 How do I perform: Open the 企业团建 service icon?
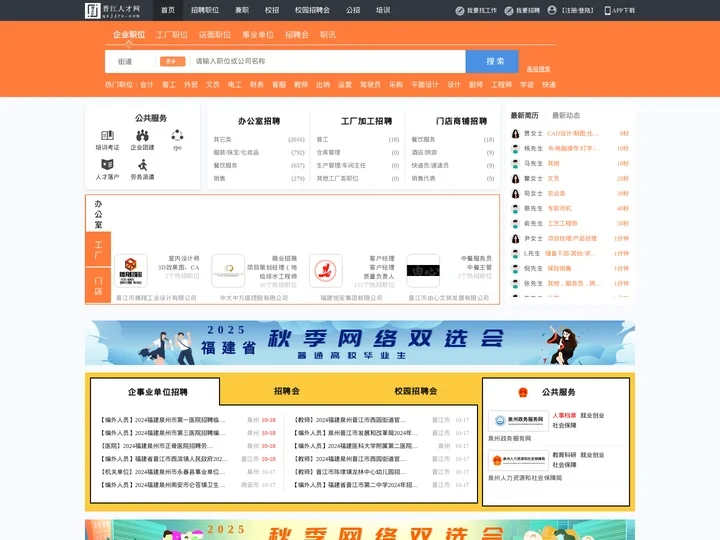(142, 135)
